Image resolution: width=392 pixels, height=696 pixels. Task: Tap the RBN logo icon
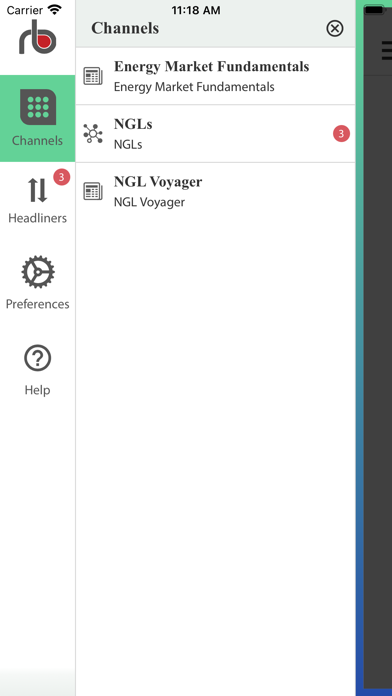pyautogui.click(x=38, y=37)
